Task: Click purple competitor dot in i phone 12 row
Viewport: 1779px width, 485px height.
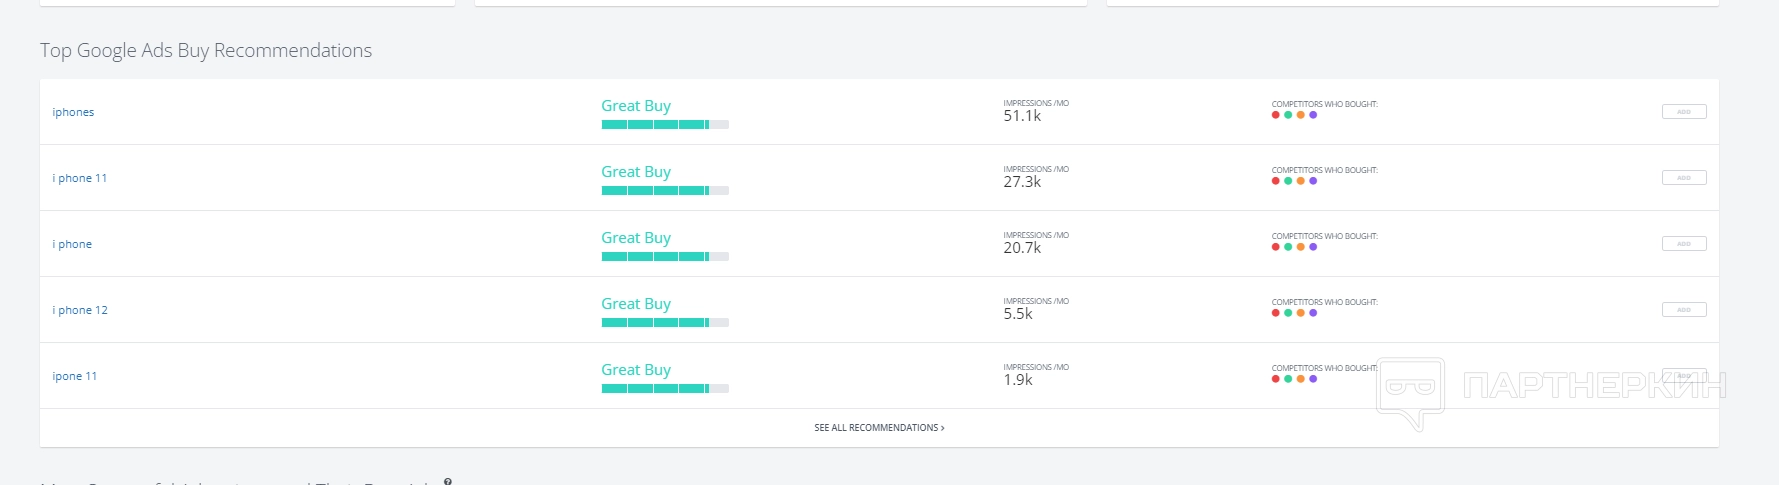Action: click(1313, 313)
